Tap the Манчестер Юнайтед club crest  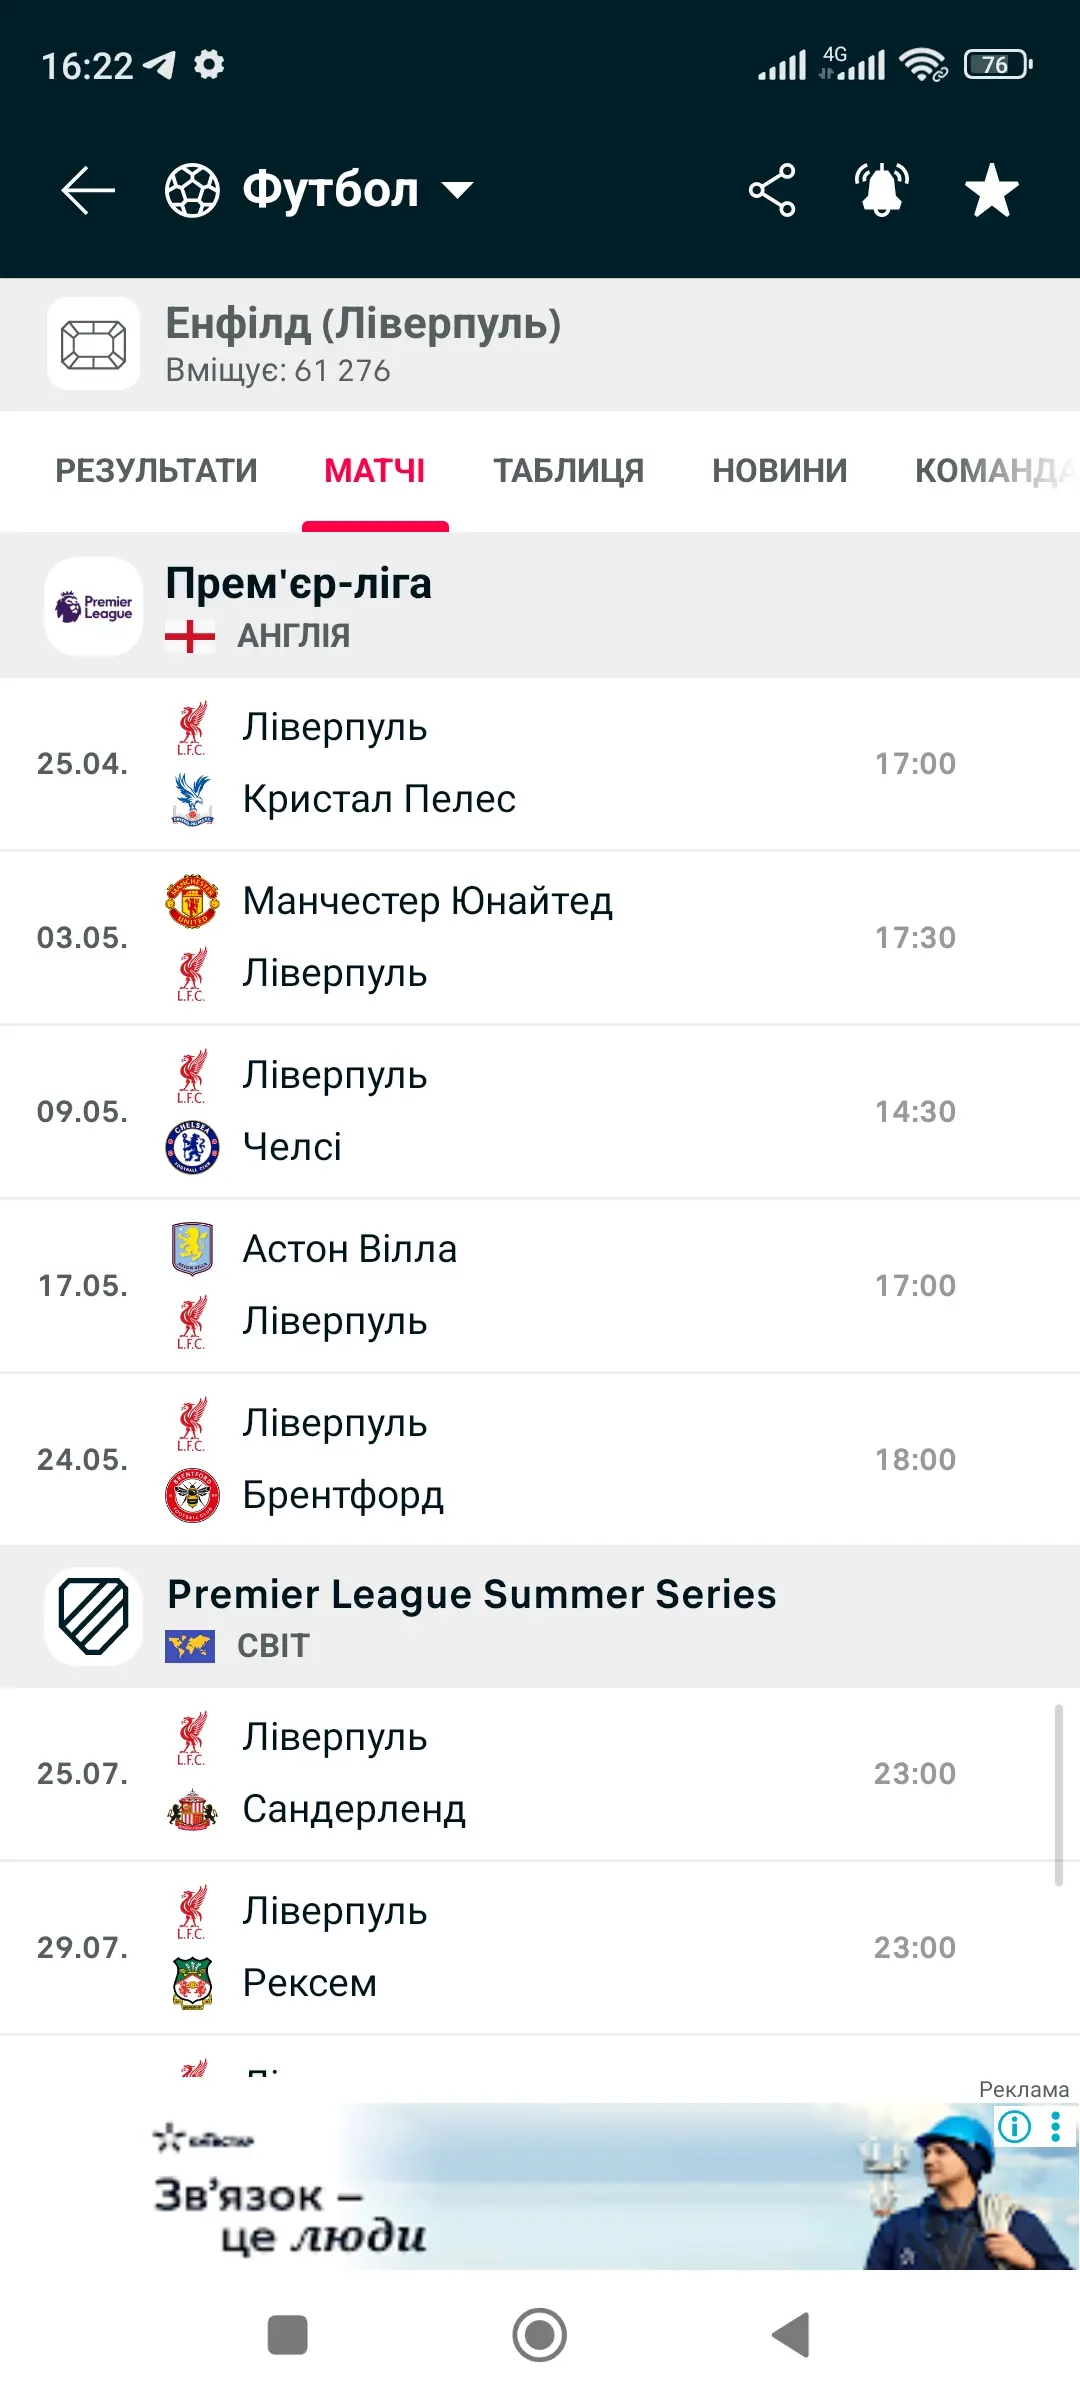(192, 901)
